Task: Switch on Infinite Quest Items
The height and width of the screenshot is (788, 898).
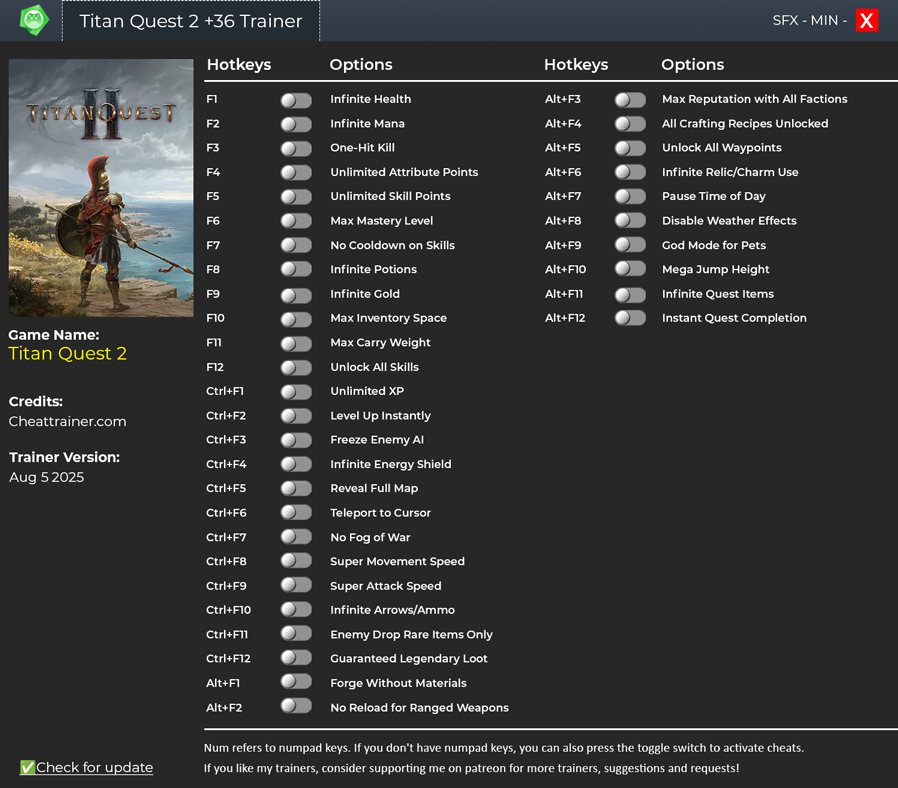Action: 630,295
